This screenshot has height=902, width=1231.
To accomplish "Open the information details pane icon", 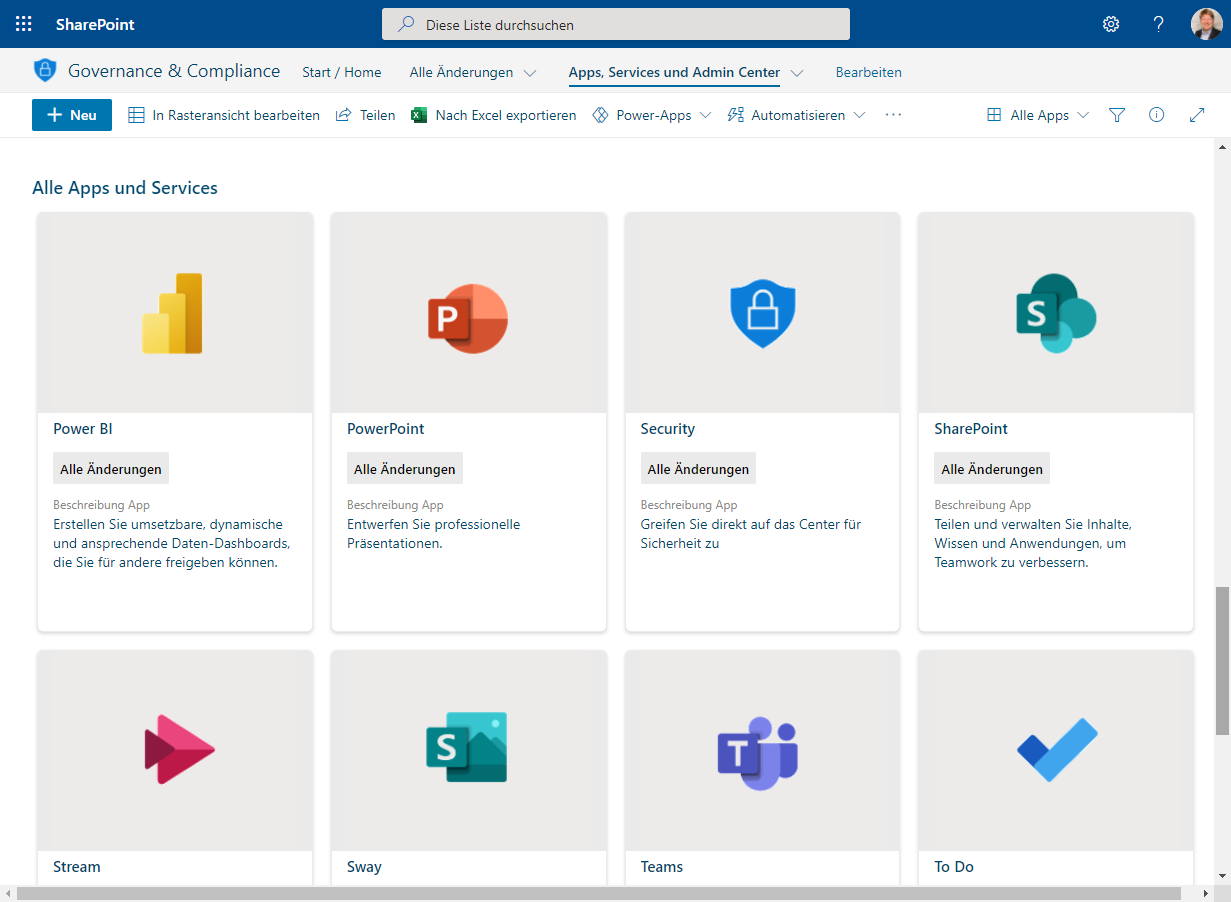I will (1157, 115).
